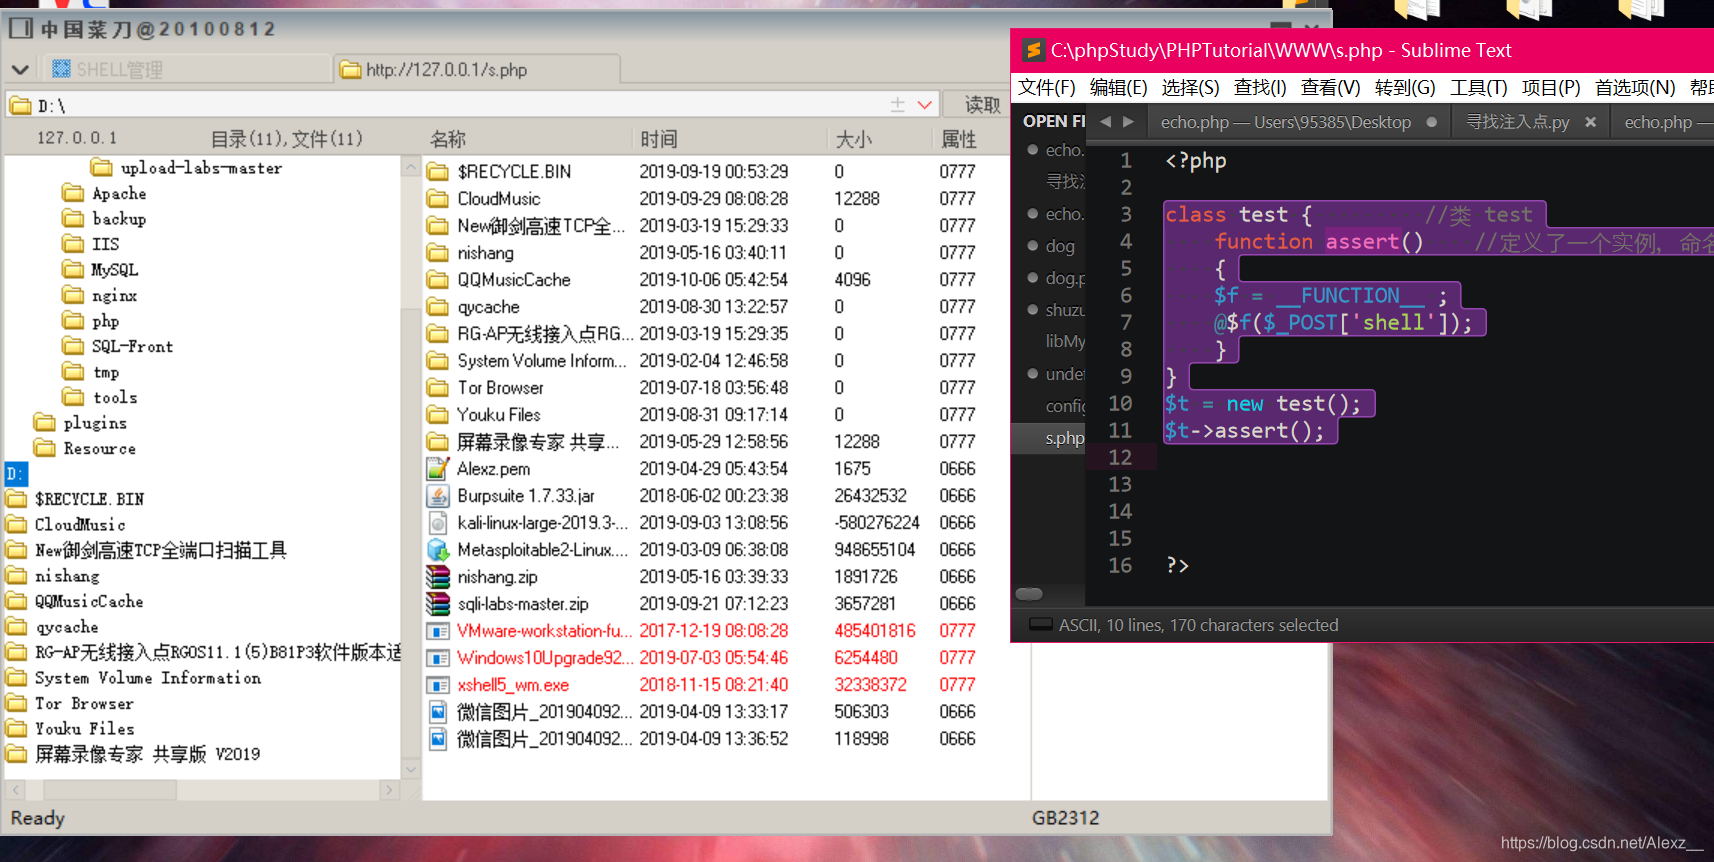Select the xshell5_wm.exe executable icon
The image size is (1714, 862).
[437, 685]
